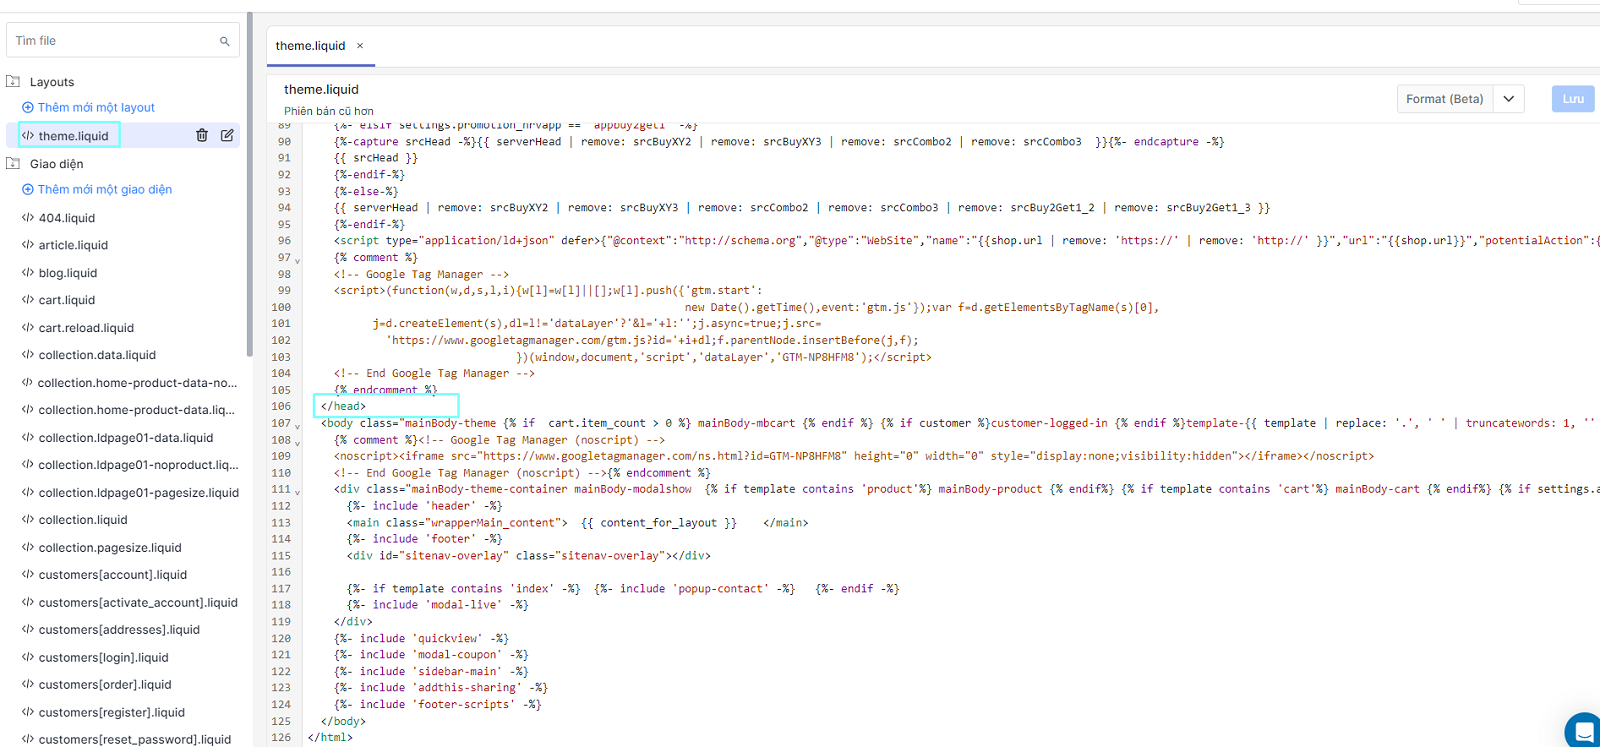Image resolution: width=1600 pixels, height=747 pixels.
Task: Open the Phiên bản cũ hơn link
Action: tap(328, 111)
